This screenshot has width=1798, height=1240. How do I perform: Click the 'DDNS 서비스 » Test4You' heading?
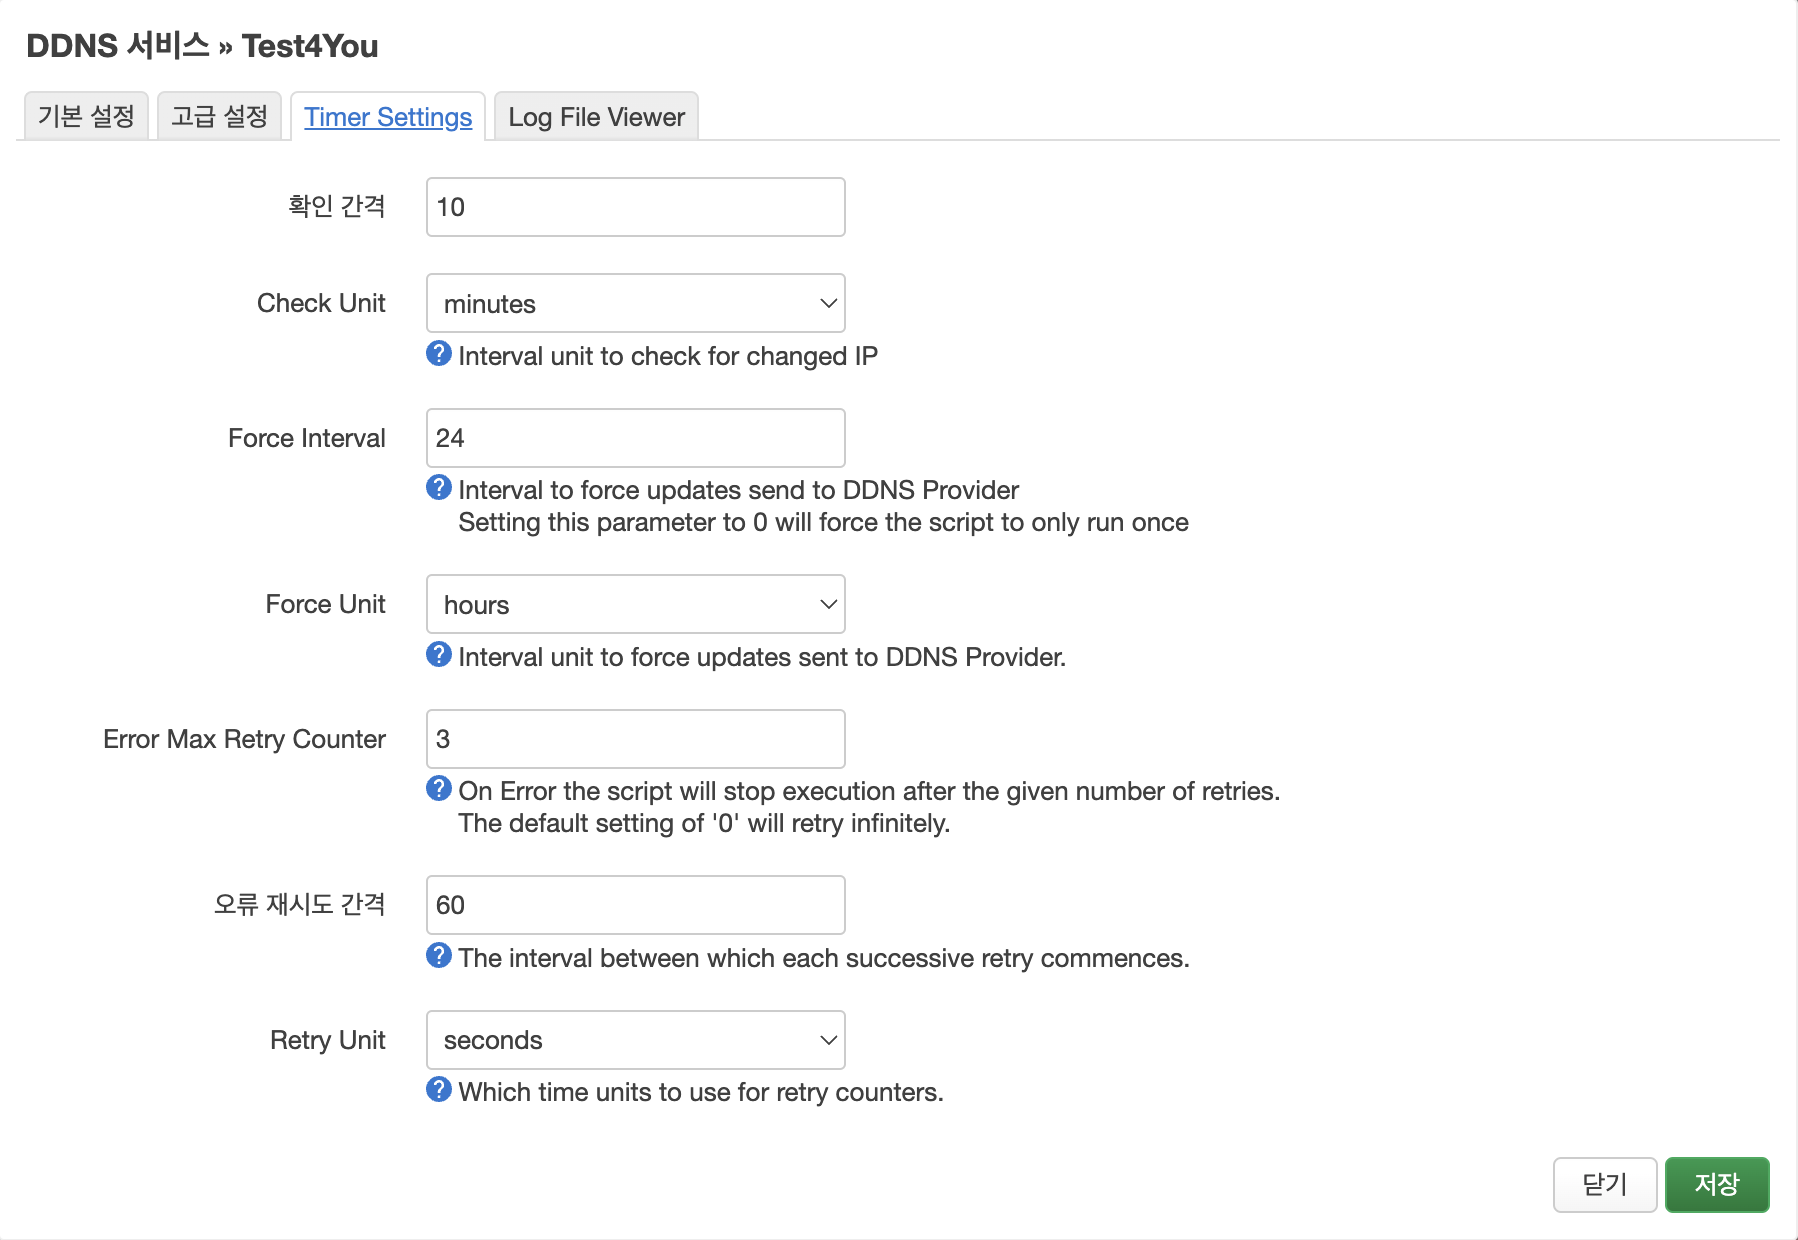(202, 46)
